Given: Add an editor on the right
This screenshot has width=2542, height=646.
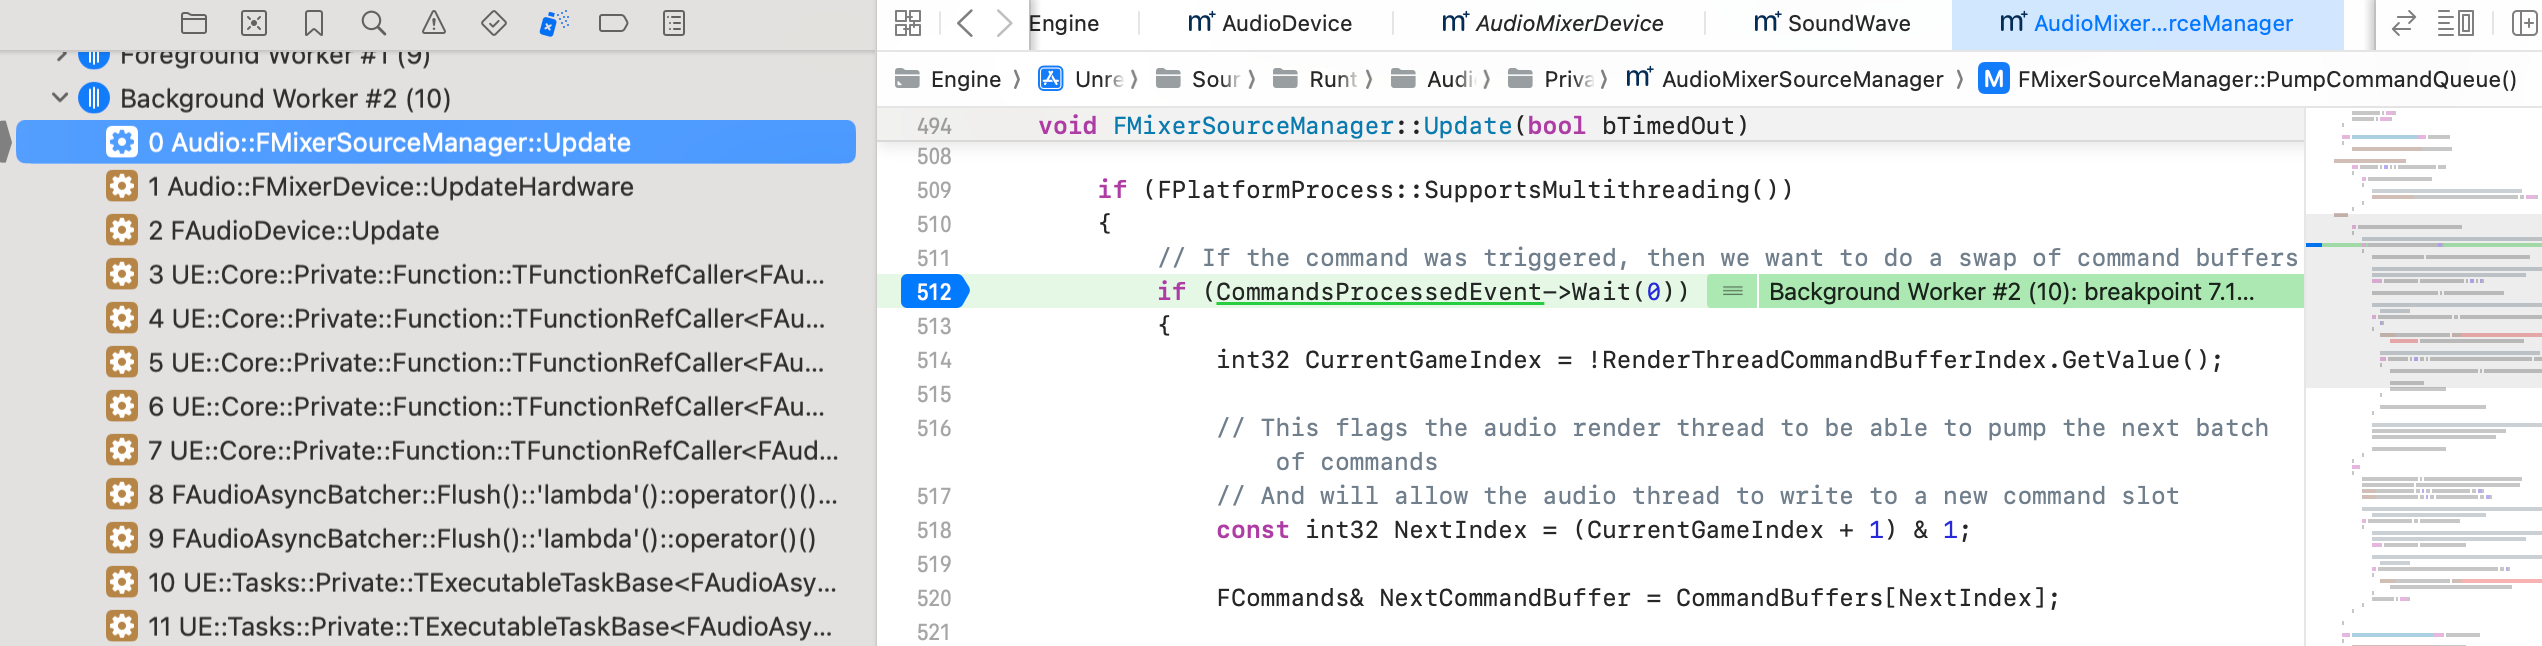Looking at the screenshot, I should coord(2523,23).
